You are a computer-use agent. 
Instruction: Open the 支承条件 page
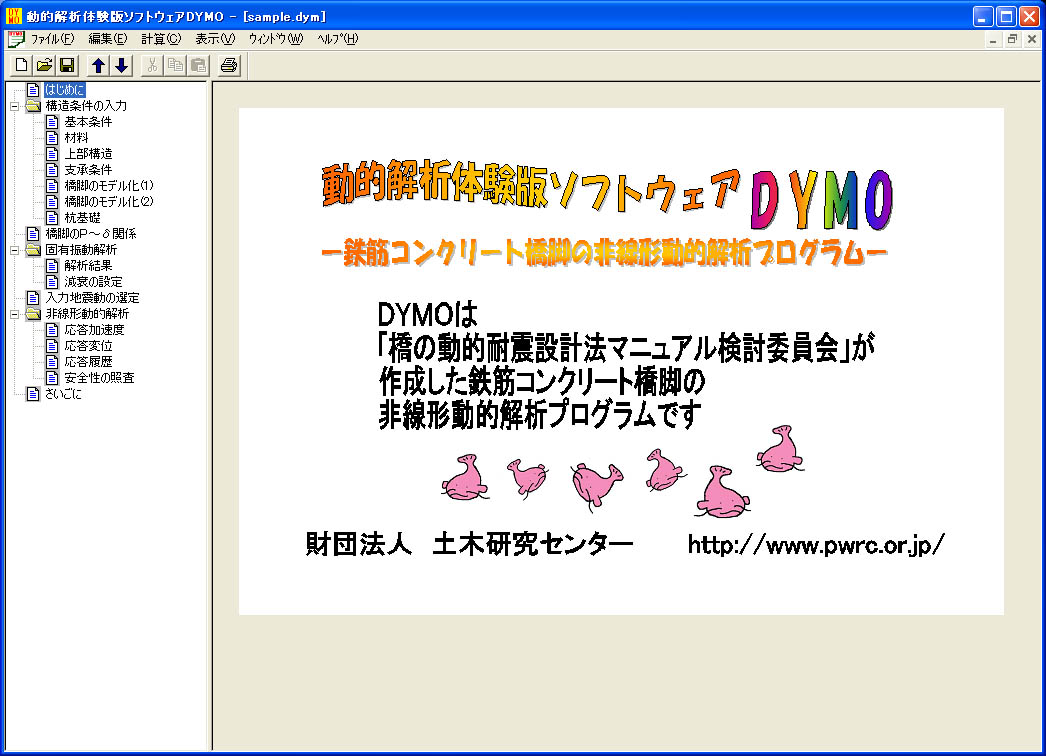88,169
